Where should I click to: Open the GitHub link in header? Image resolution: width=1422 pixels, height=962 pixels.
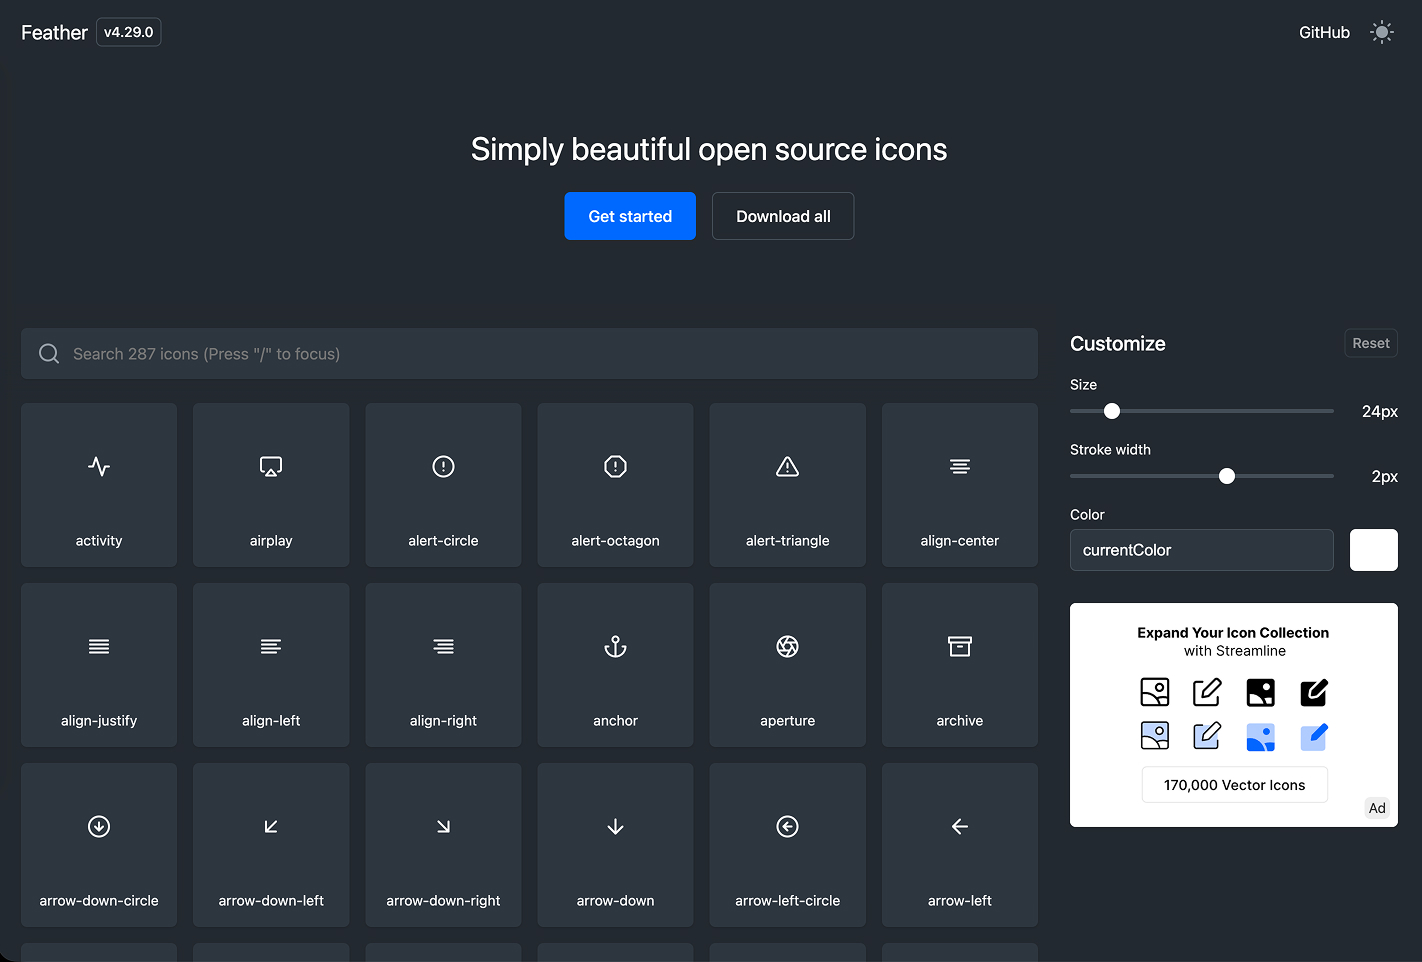click(x=1324, y=33)
